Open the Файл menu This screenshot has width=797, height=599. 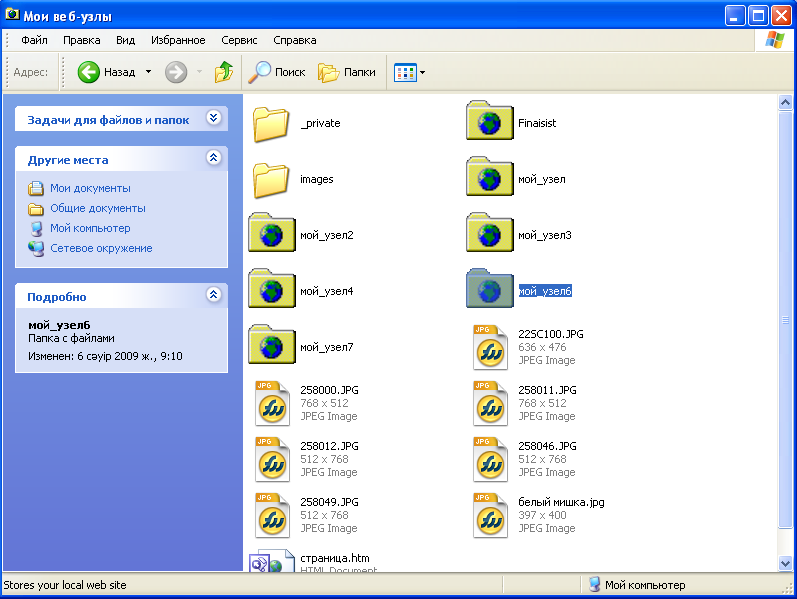coord(34,40)
